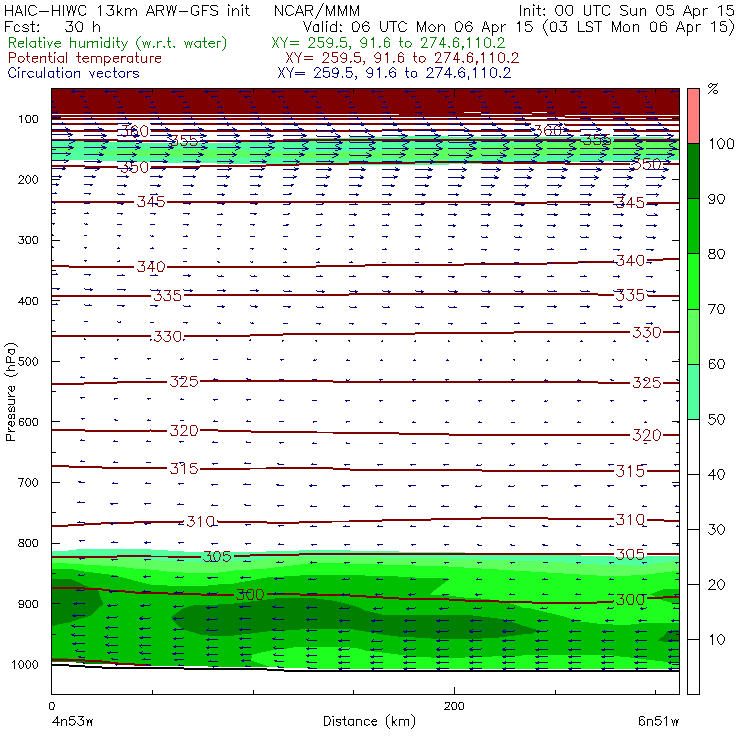Click the colorbar '40' value label

716,474
